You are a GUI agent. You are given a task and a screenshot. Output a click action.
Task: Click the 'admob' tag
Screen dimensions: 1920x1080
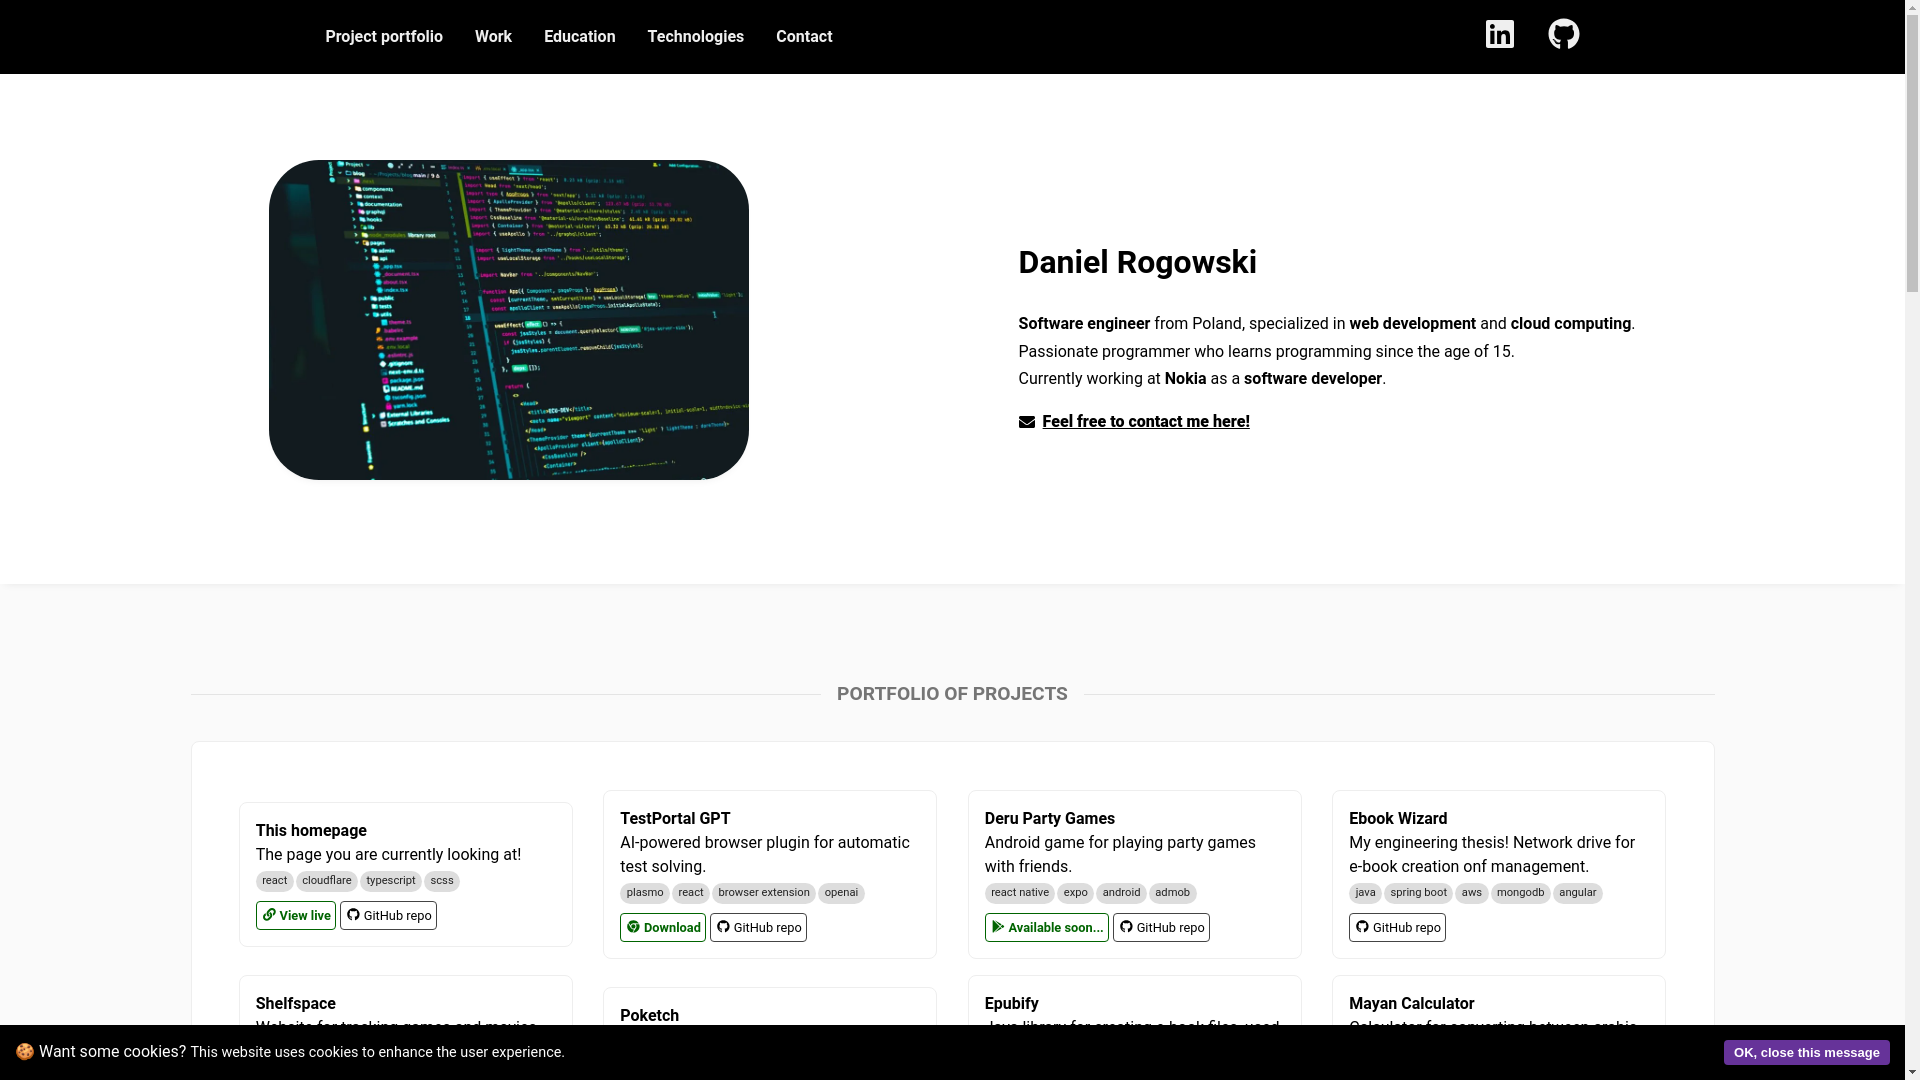coord(1173,893)
